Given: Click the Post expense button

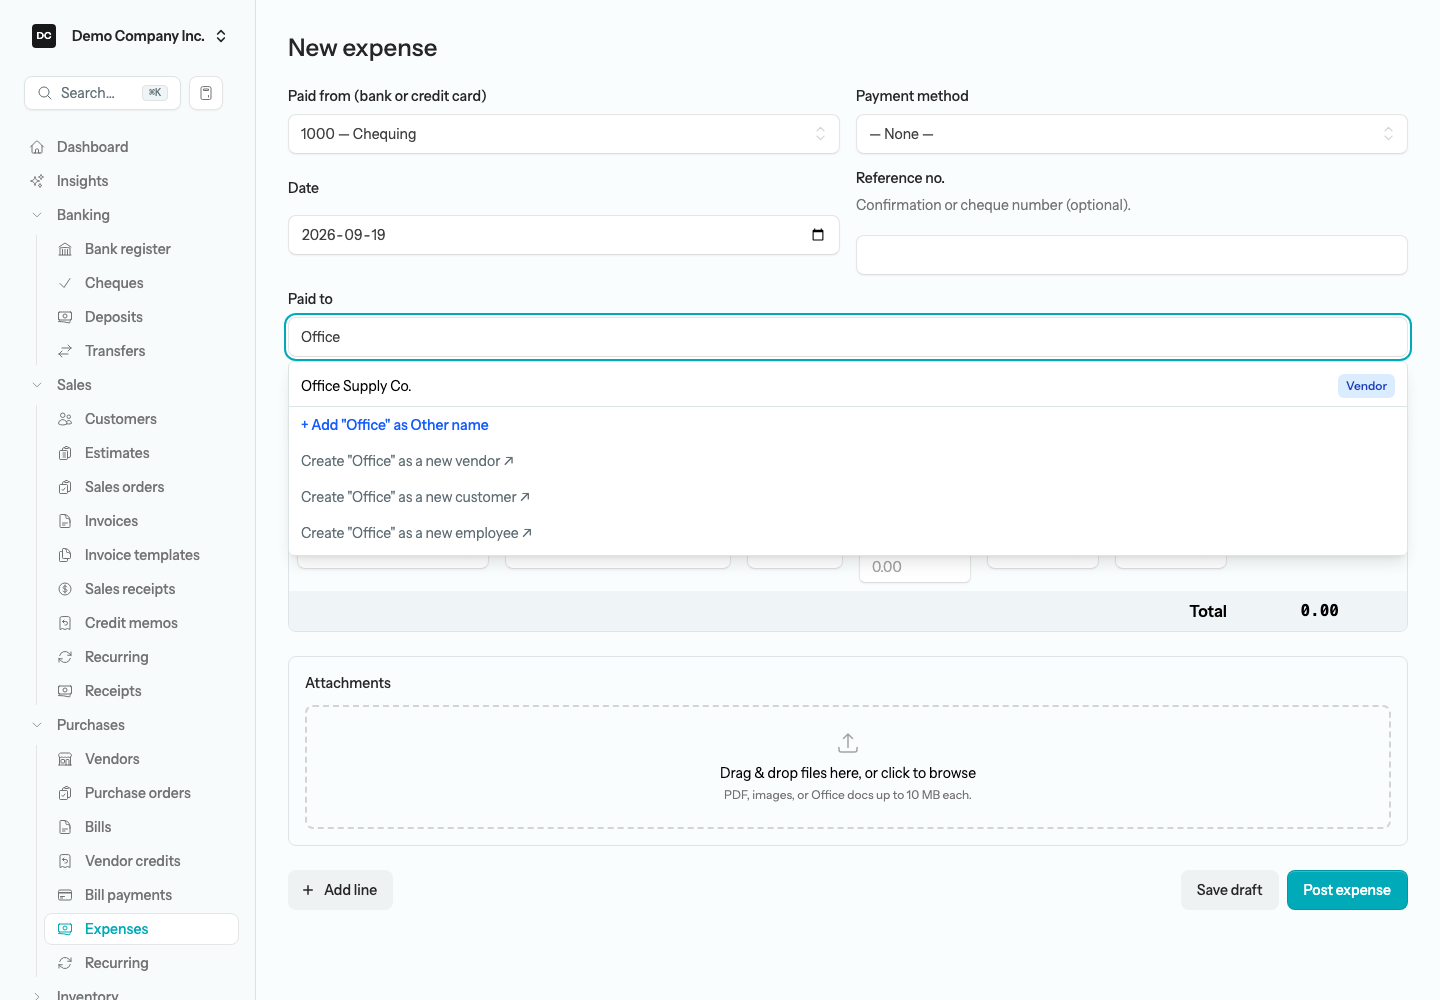Looking at the screenshot, I should (1347, 890).
